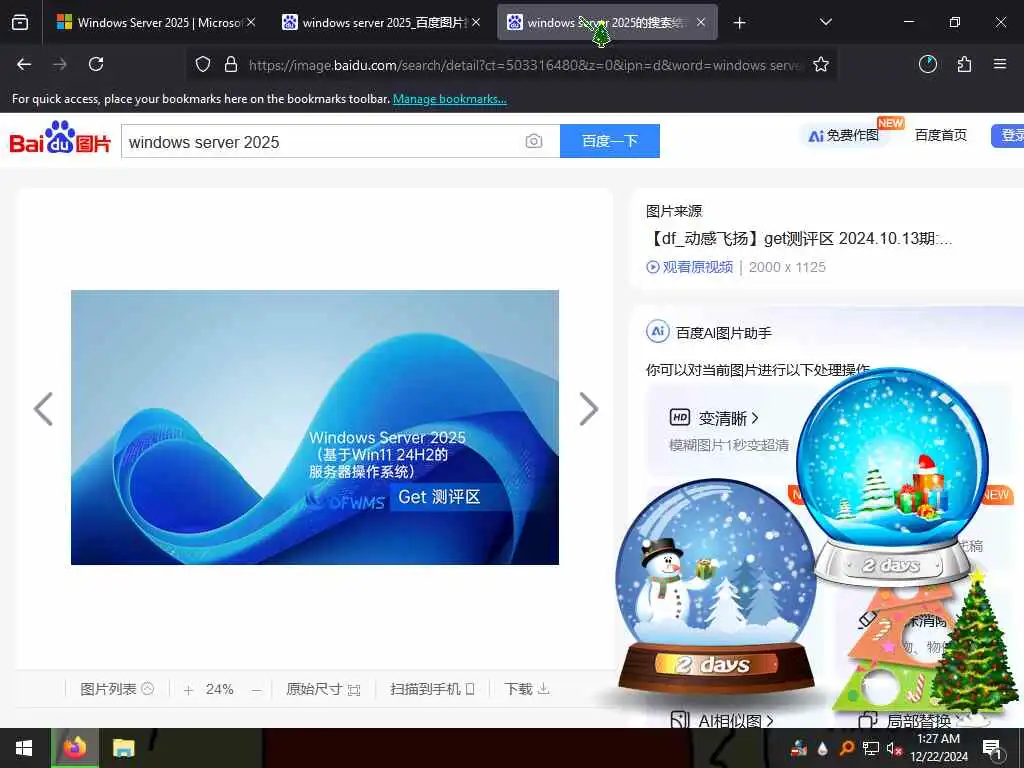
Task: Click the snowman snow globe widget
Action: click(x=716, y=586)
